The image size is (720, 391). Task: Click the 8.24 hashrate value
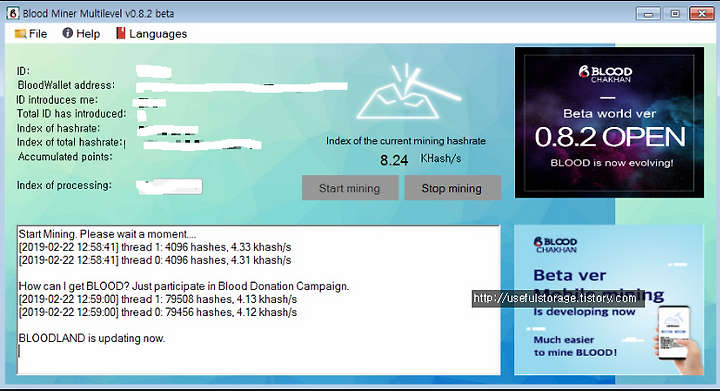pyautogui.click(x=394, y=160)
